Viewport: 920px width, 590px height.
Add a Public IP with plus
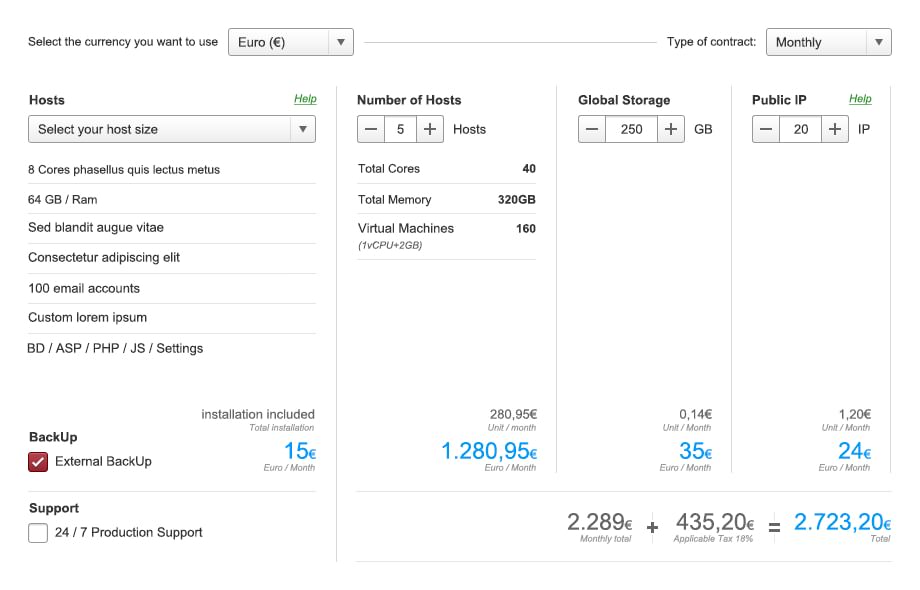(x=835, y=129)
